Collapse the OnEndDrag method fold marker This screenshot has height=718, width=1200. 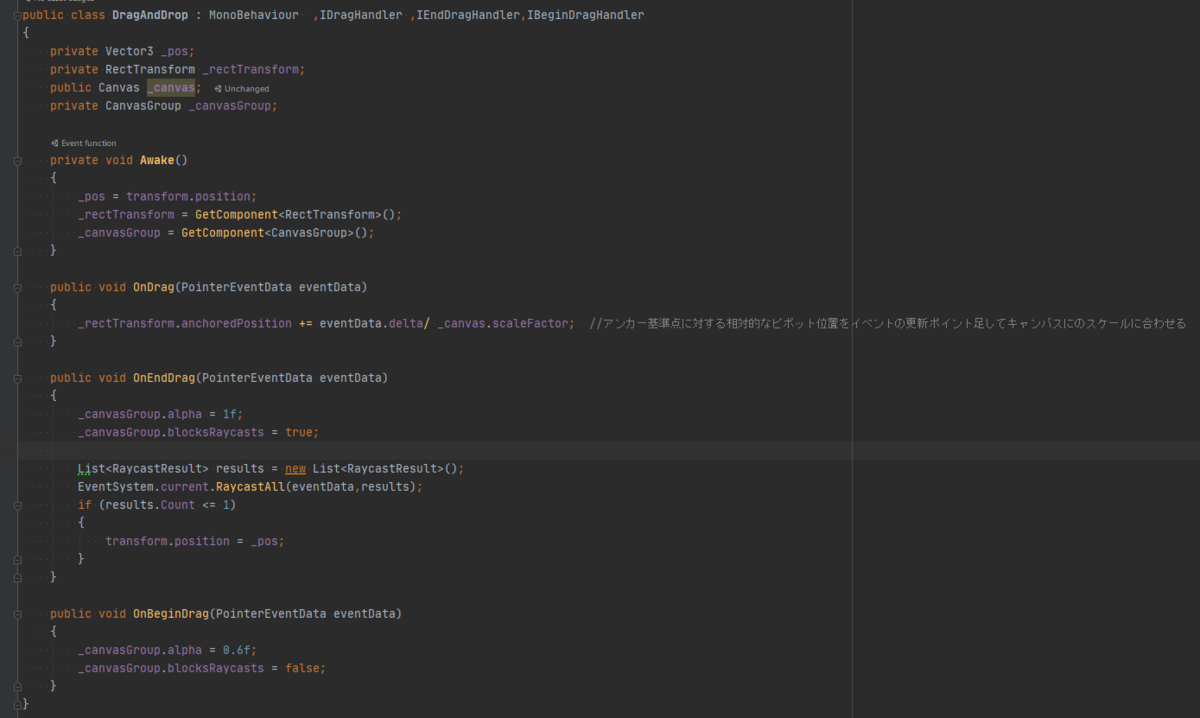(x=17, y=378)
